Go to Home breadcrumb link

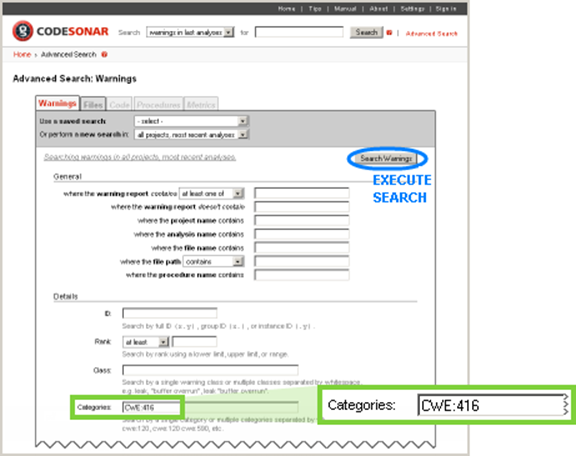pos(22,54)
